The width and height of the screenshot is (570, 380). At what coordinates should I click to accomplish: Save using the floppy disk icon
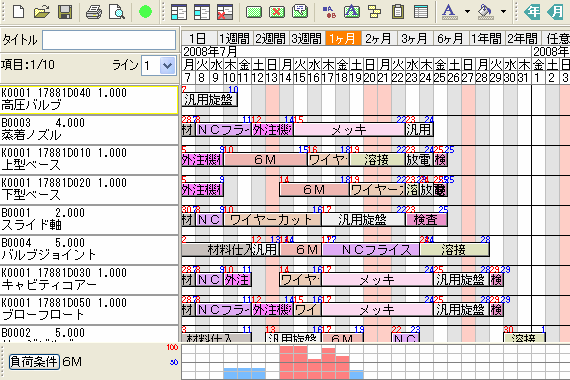click(65, 12)
